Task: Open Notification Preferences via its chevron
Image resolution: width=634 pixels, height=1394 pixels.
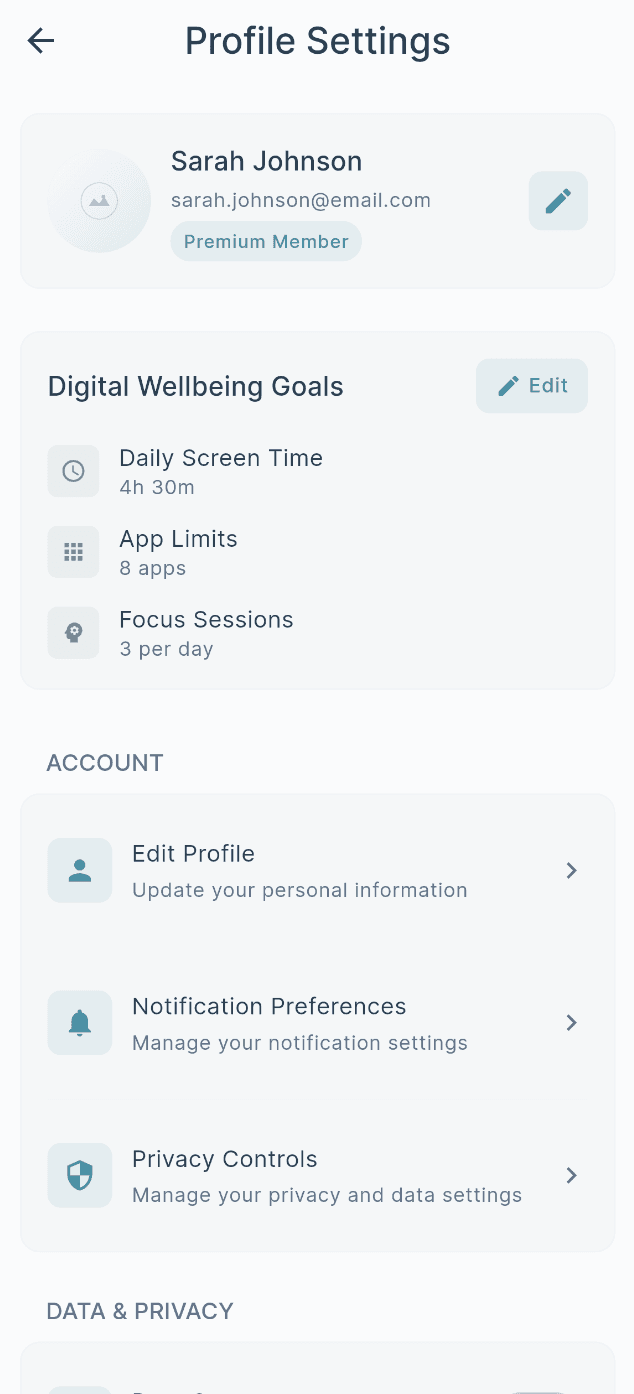Action: [571, 1022]
